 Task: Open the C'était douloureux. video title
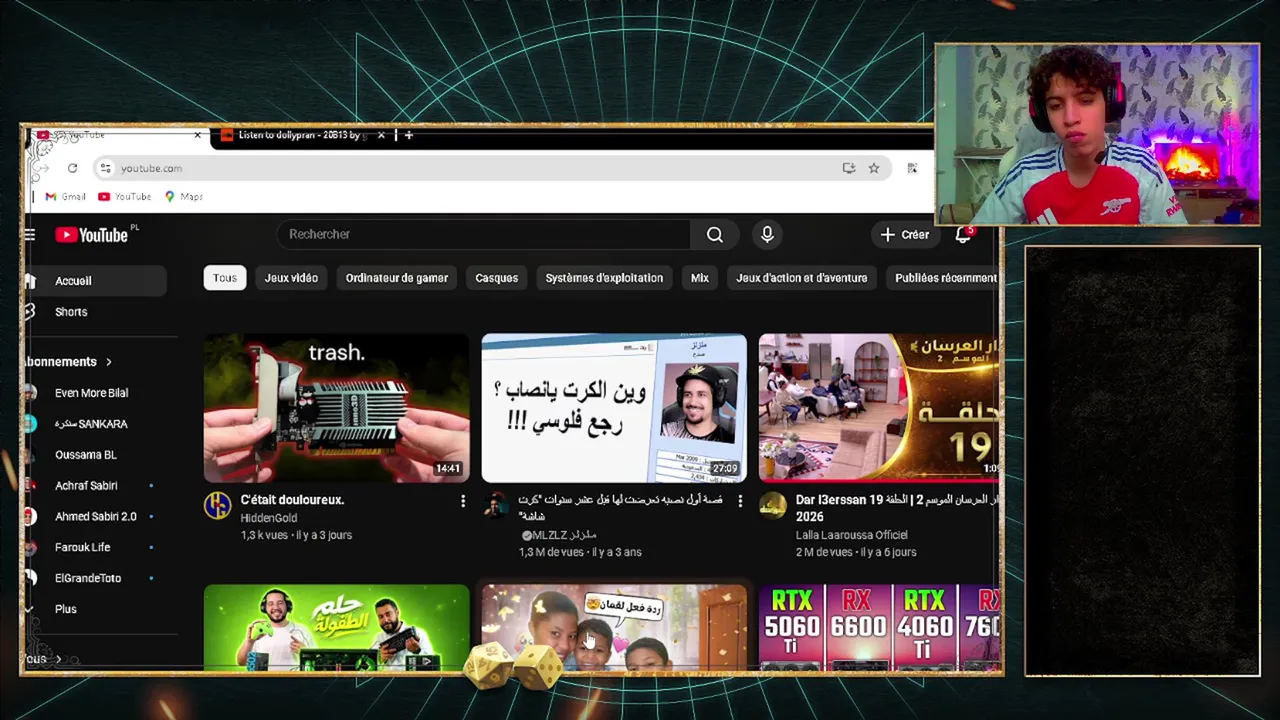[292, 500]
